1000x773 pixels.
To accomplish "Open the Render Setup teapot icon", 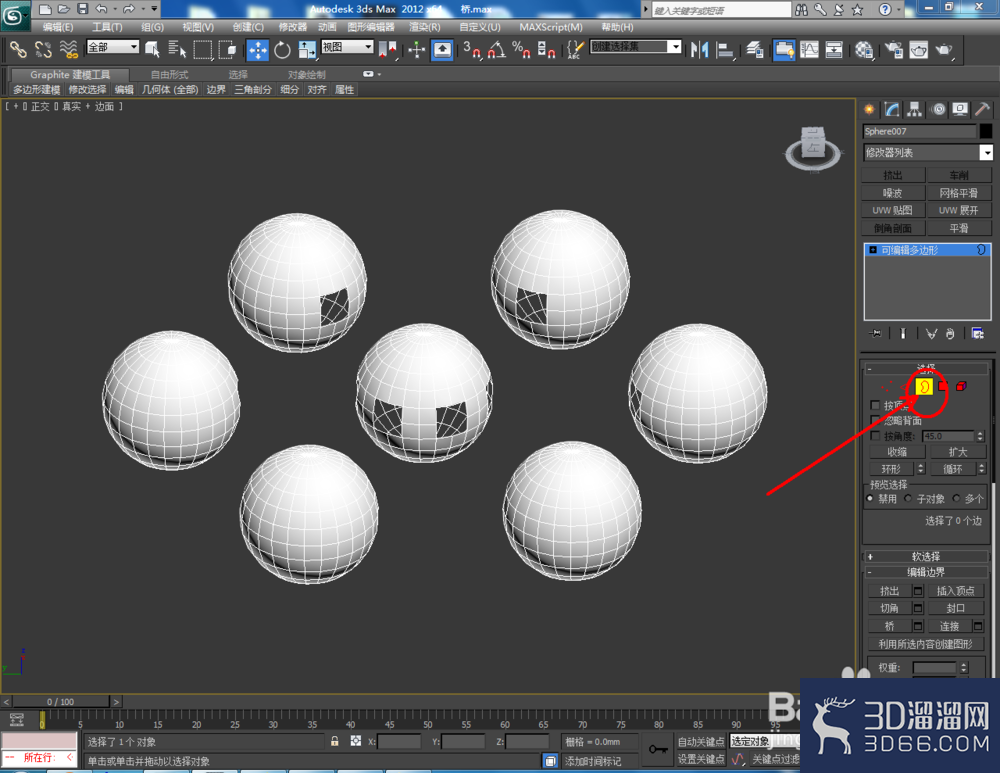I will [894, 50].
